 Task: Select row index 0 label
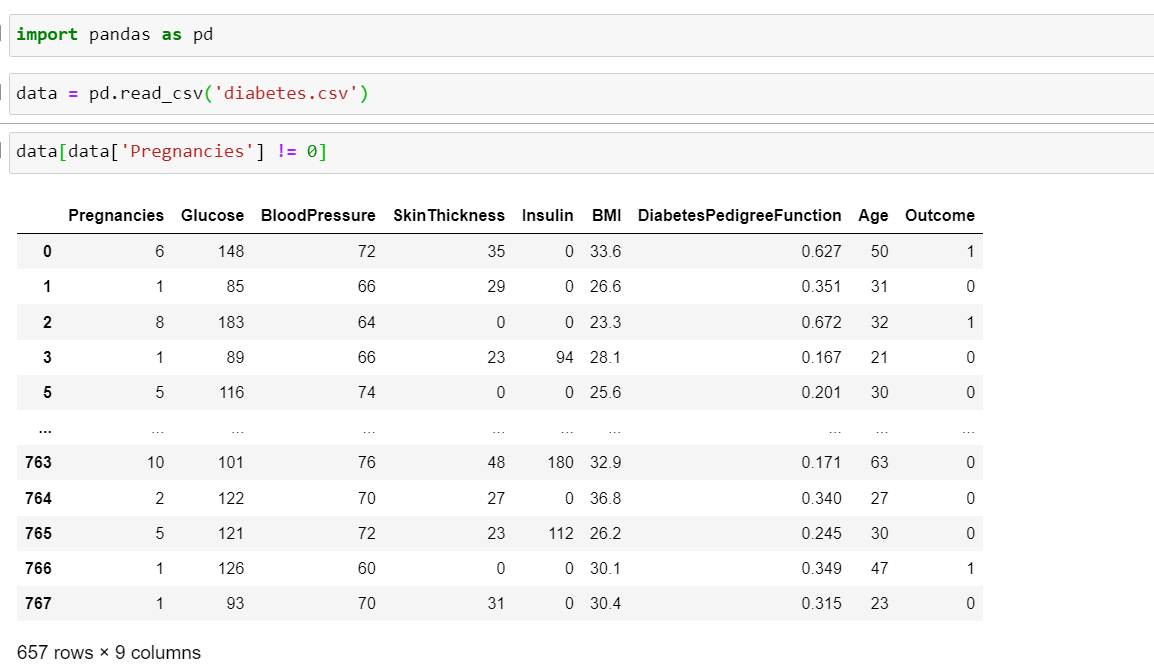pos(47,252)
